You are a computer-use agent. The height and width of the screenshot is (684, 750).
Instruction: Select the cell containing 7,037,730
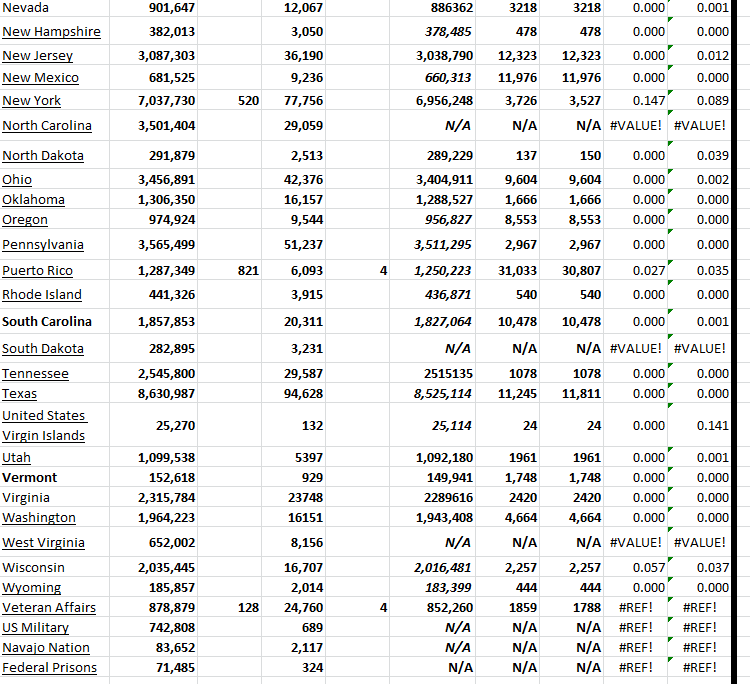coord(166,101)
